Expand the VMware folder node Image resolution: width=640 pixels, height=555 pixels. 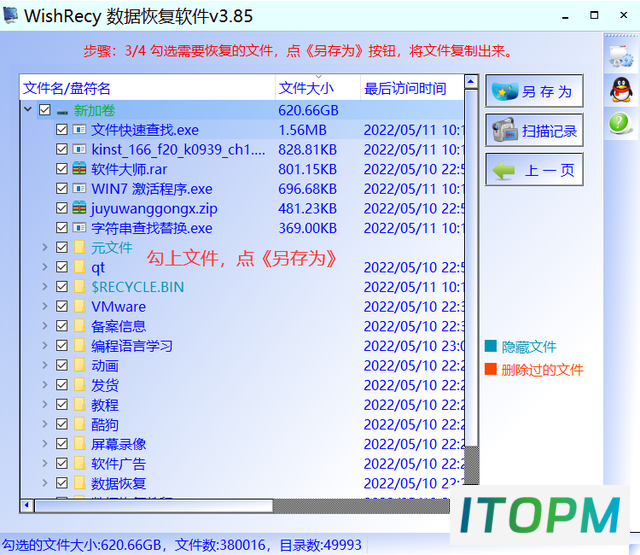coord(45,306)
